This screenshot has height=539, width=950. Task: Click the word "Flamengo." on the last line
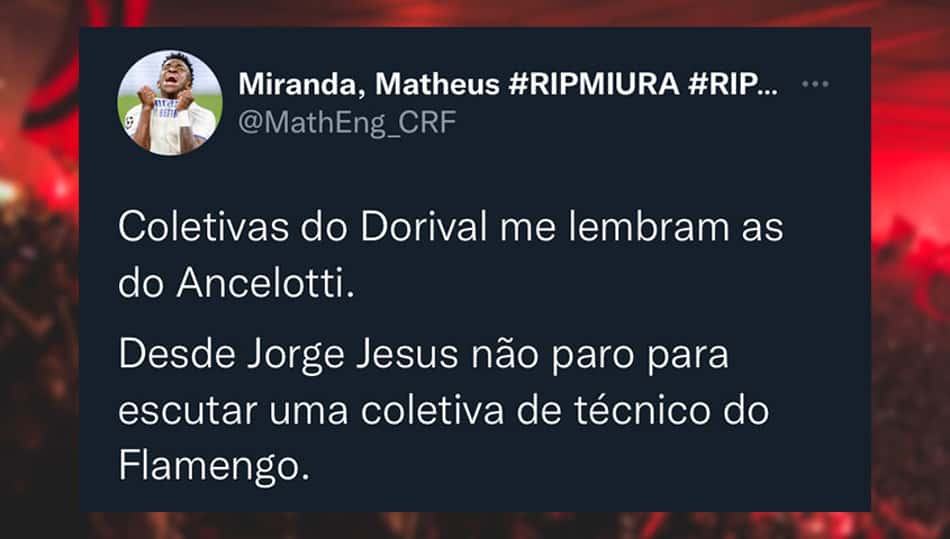pyautogui.click(x=214, y=466)
